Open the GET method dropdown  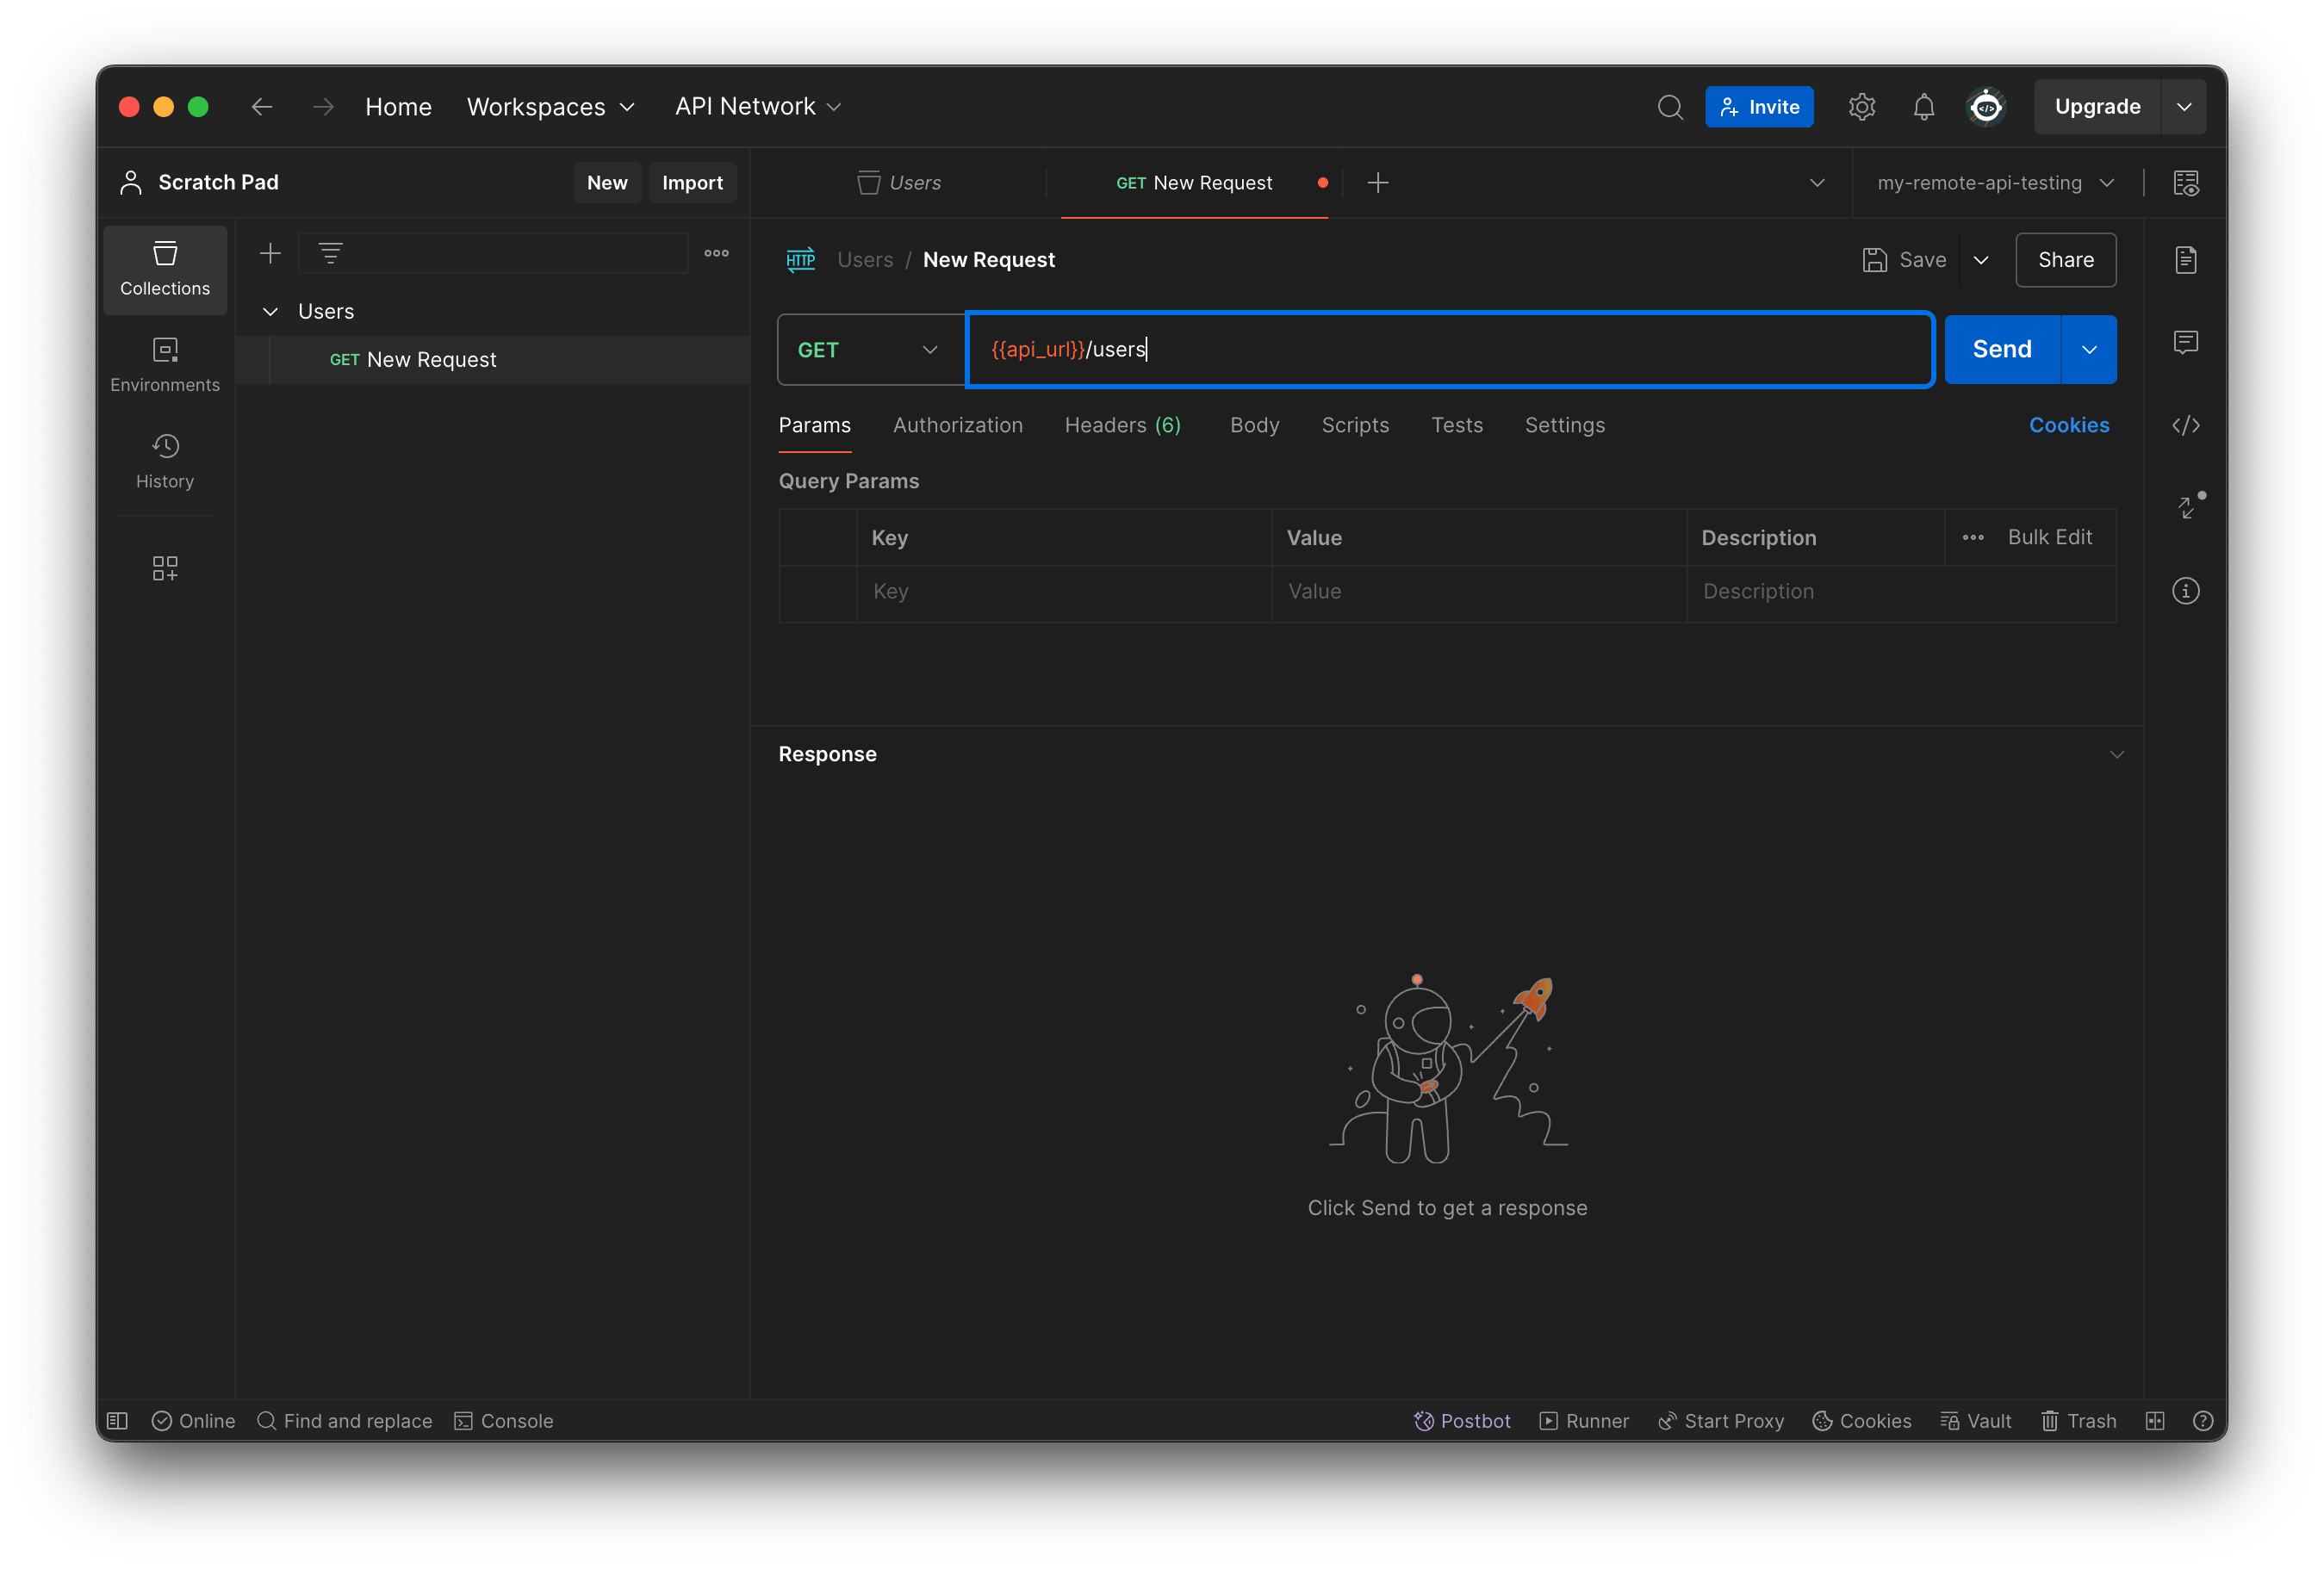868,349
